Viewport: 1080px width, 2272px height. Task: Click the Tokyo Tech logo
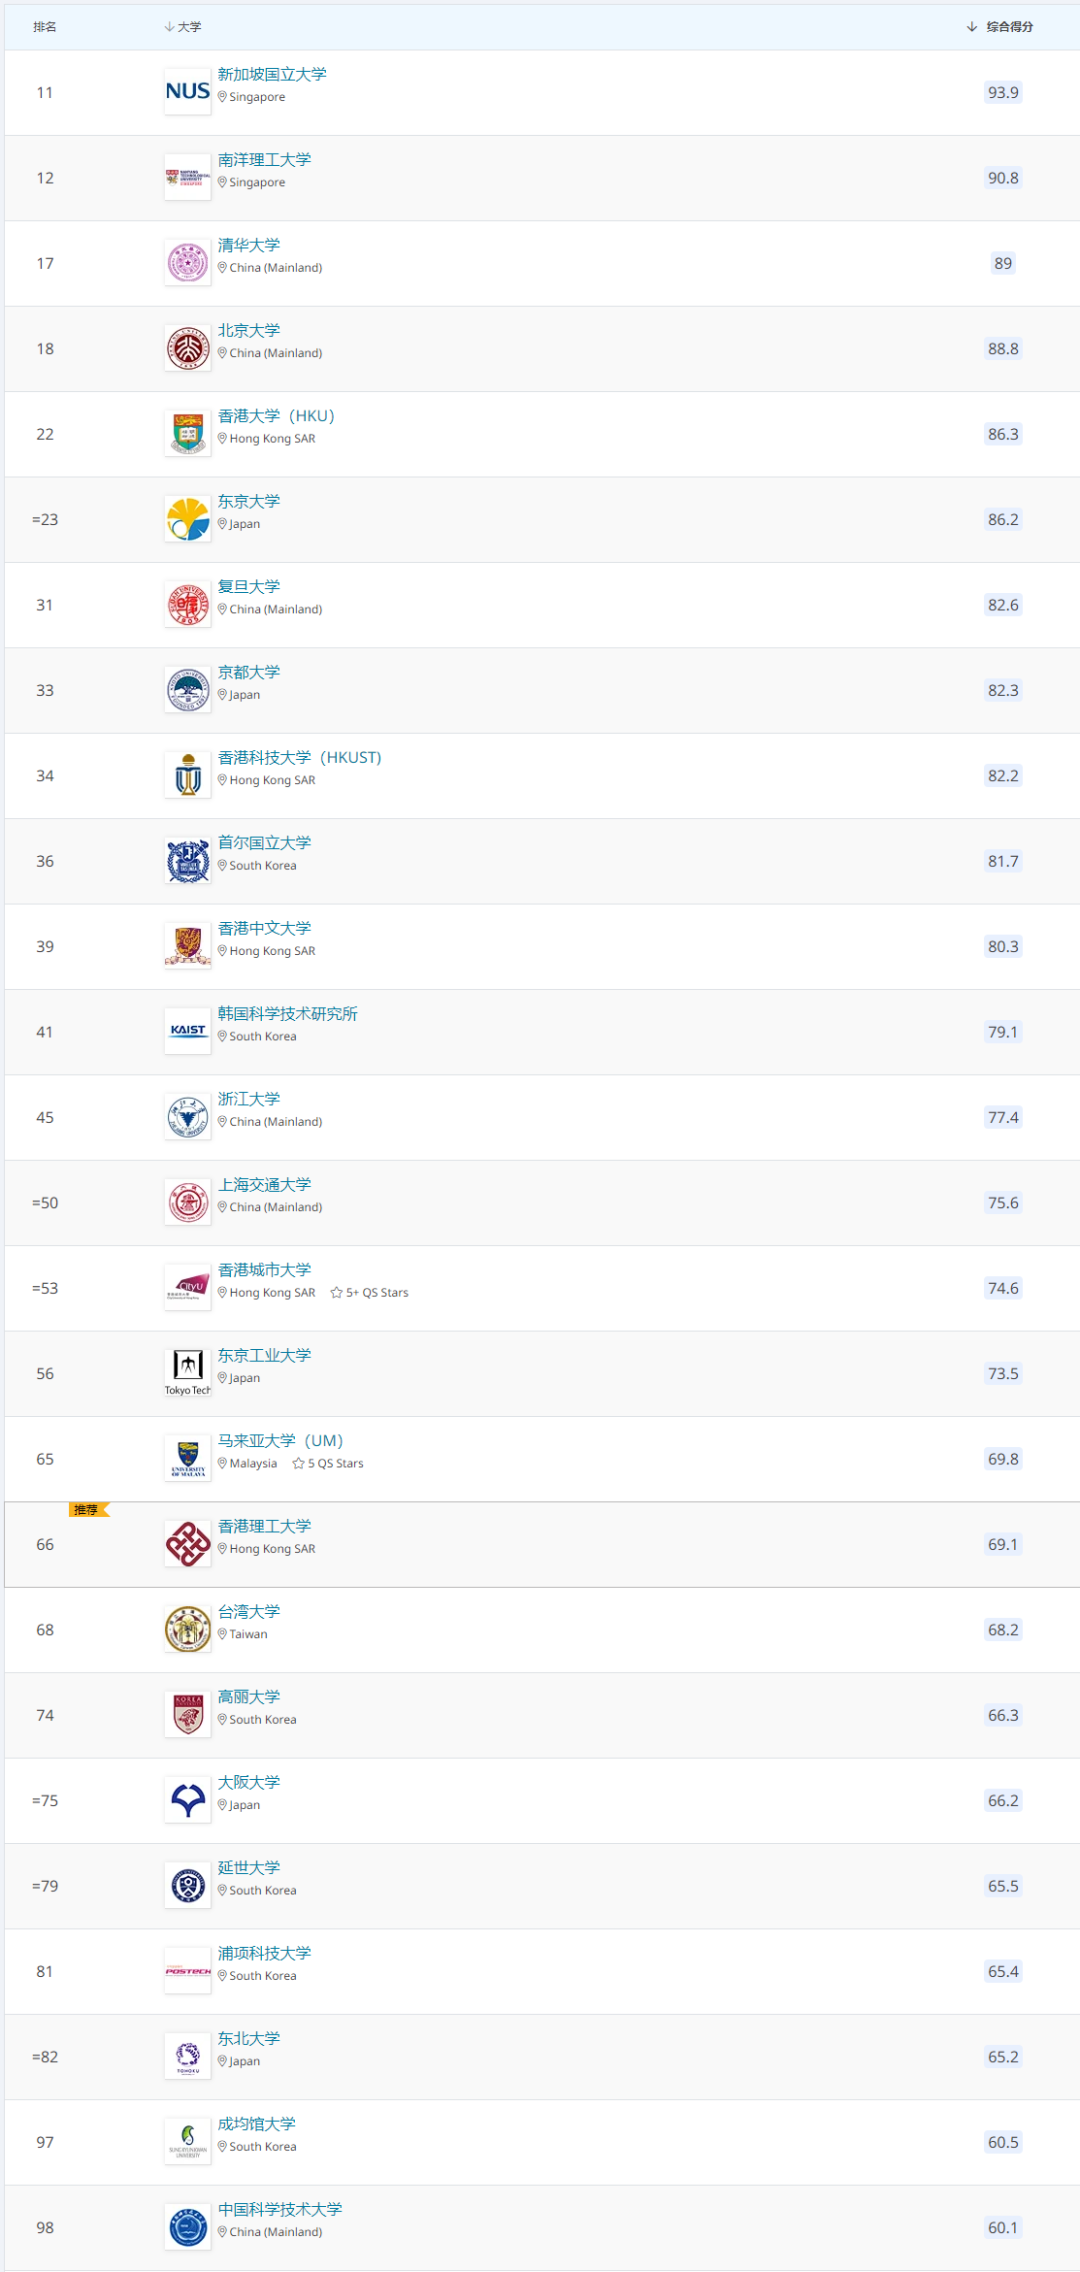tap(188, 1373)
